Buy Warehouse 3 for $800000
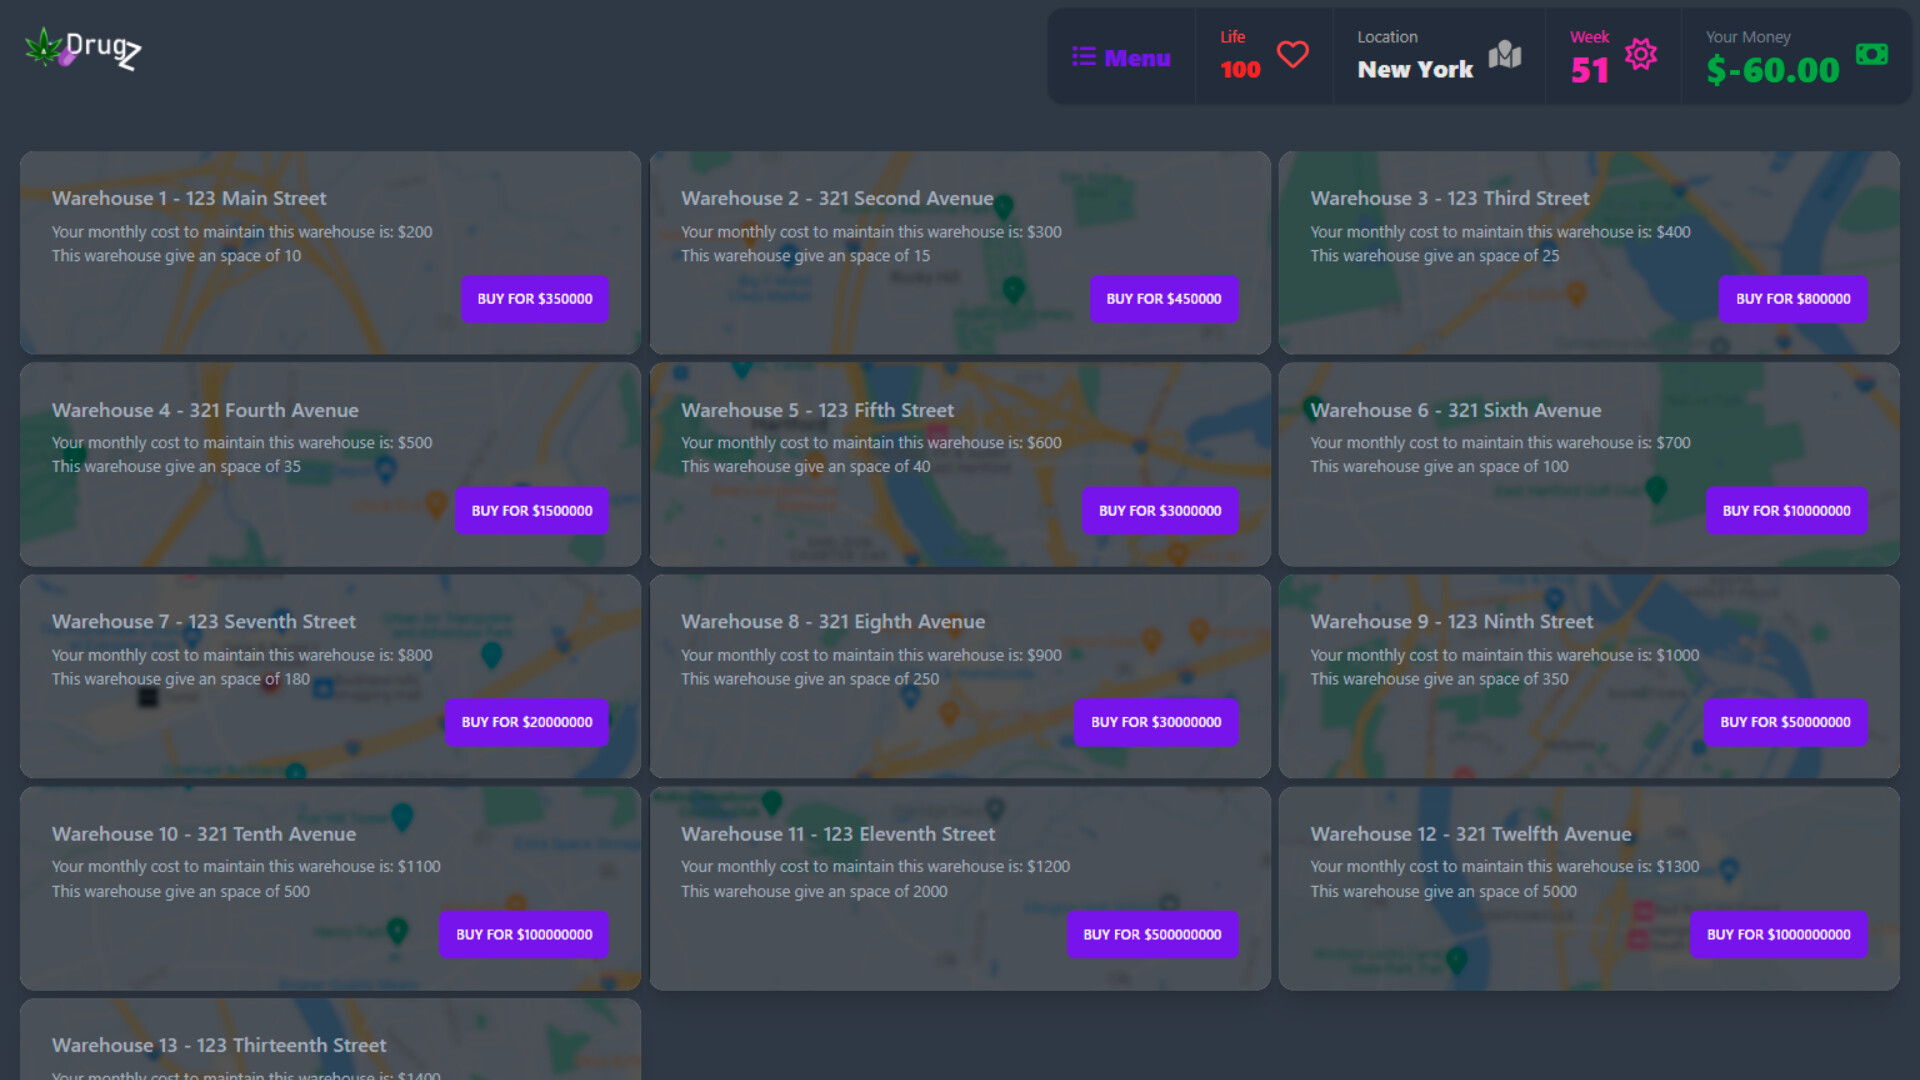1920x1080 pixels. 1793,298
